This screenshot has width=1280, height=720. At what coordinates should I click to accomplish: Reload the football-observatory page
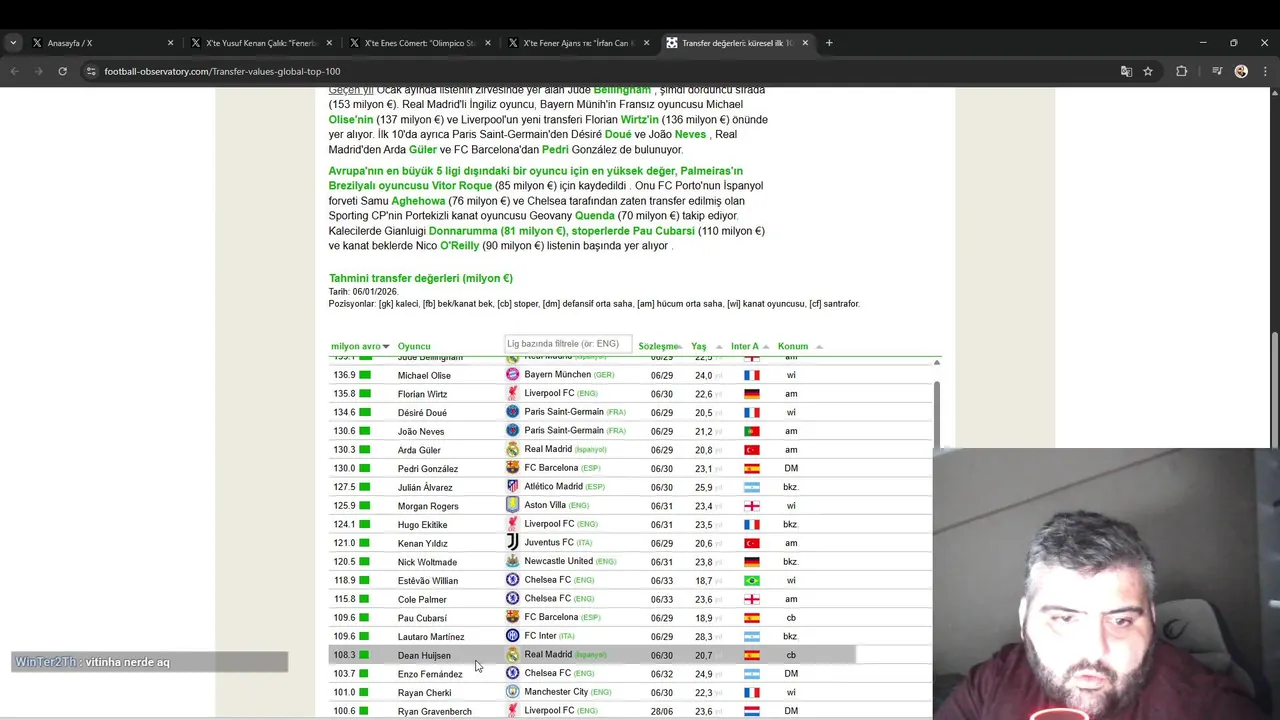tap(62, 71)
